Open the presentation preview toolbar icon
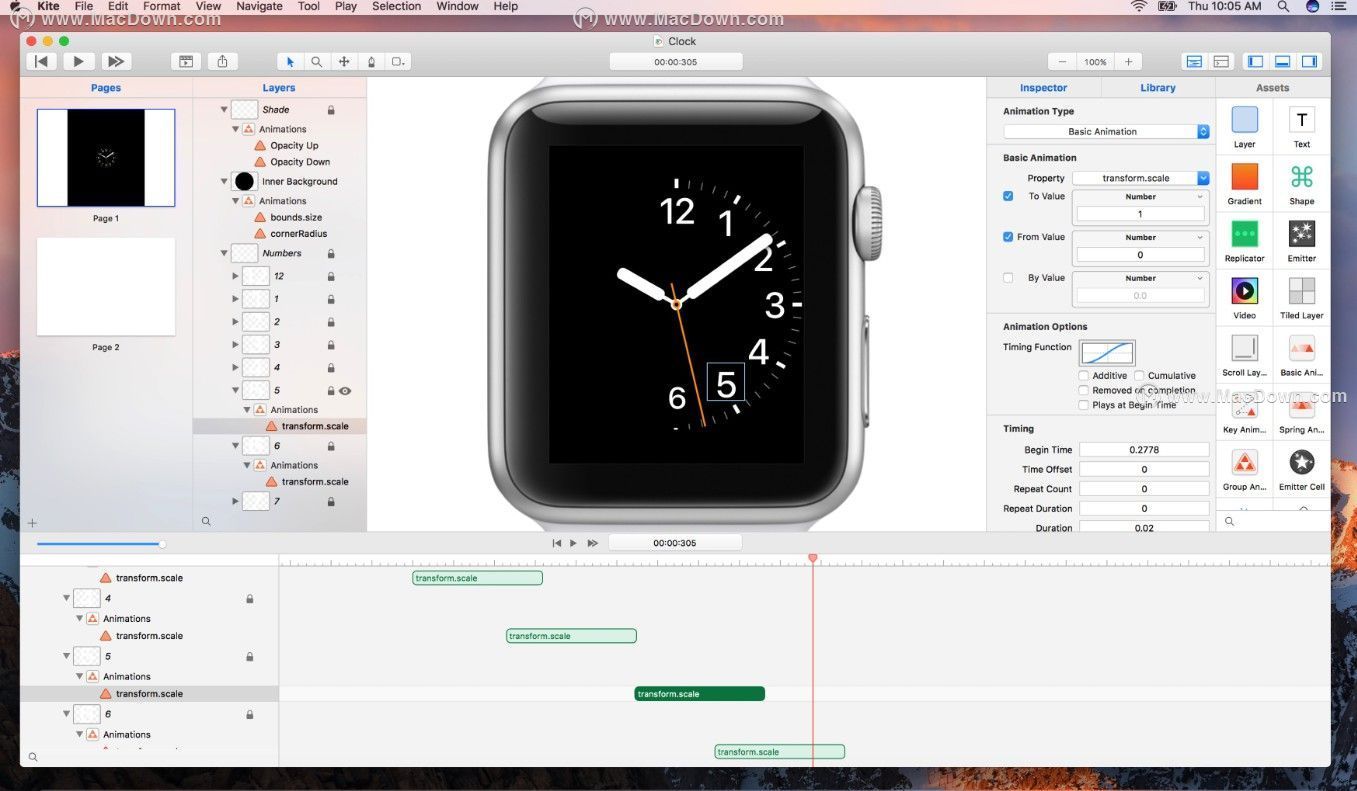The width and height of the screenshot is (1357, 791). pos(186,61)
